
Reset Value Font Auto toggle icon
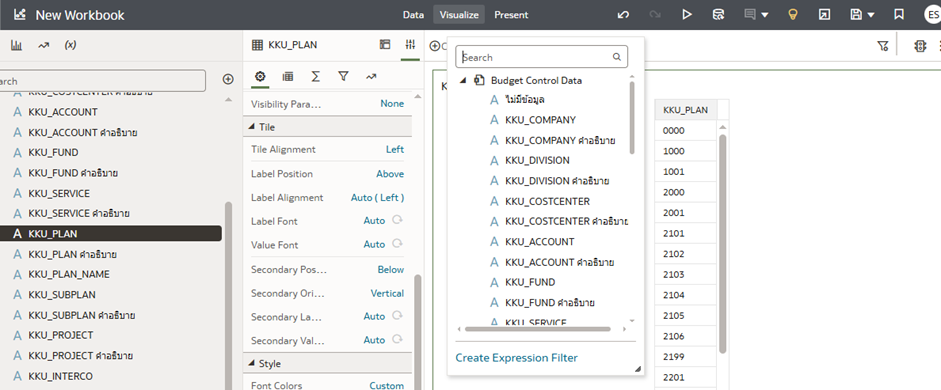[x=397, y=244]
